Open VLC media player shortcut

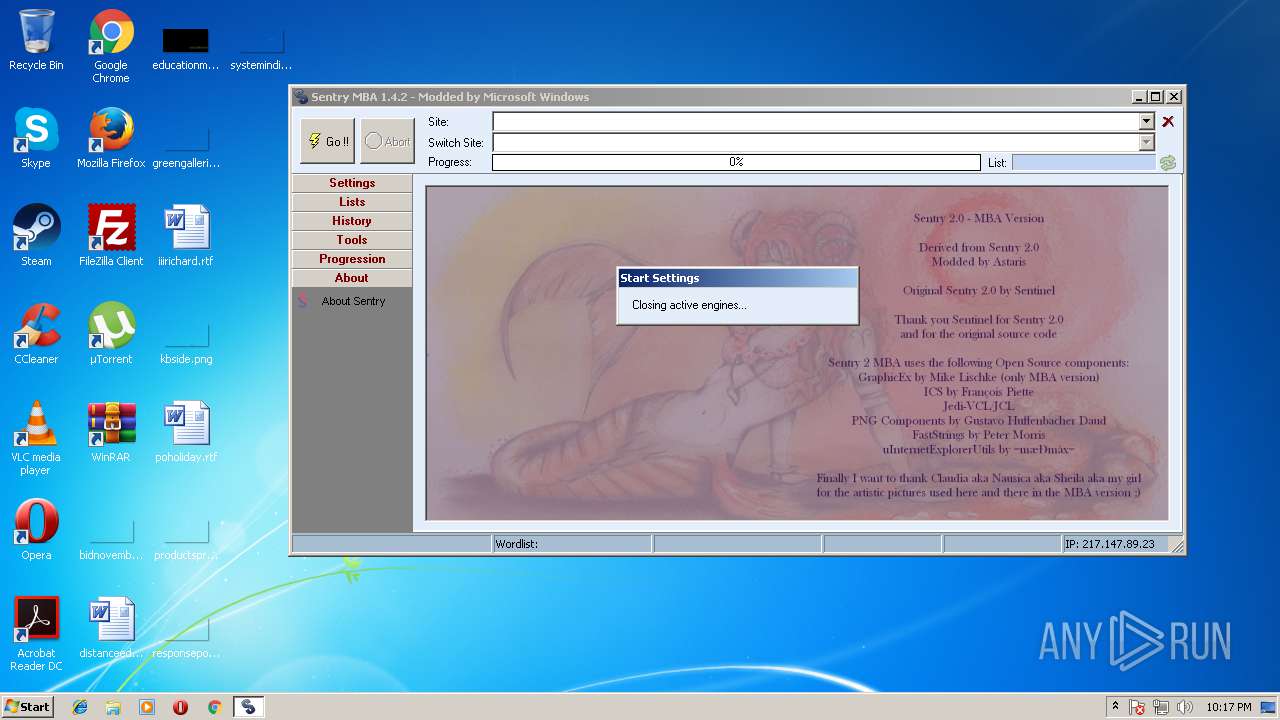[36, 438]
